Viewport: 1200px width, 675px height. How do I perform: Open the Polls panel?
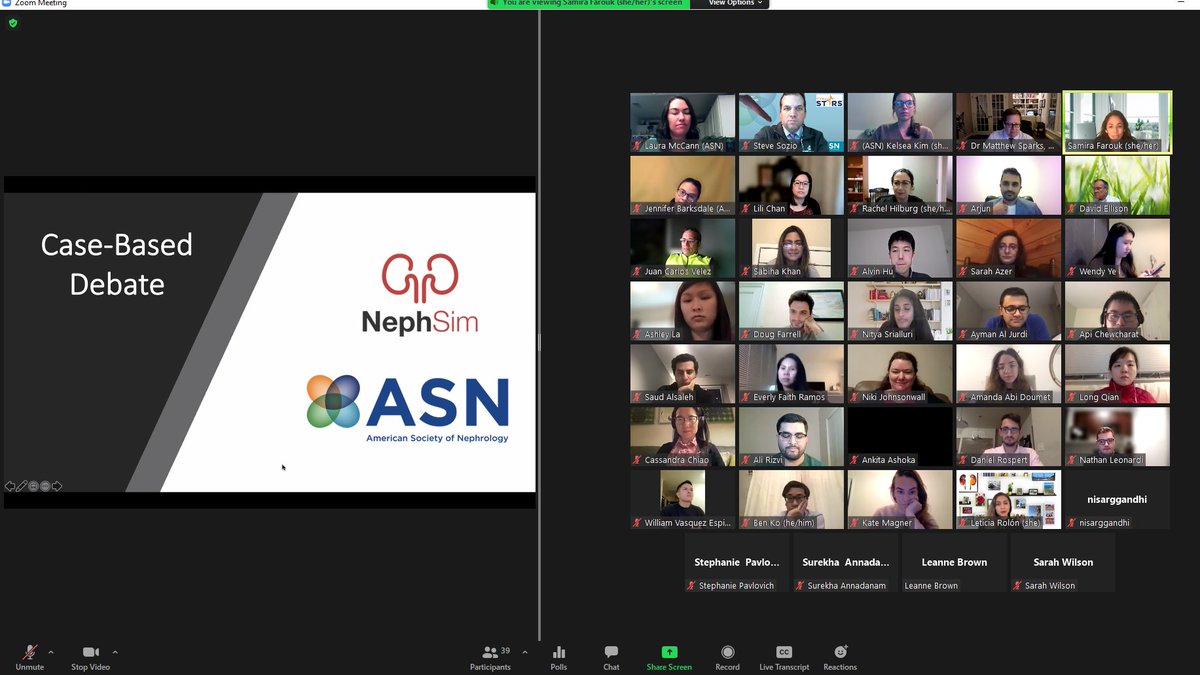coord(559,657)
